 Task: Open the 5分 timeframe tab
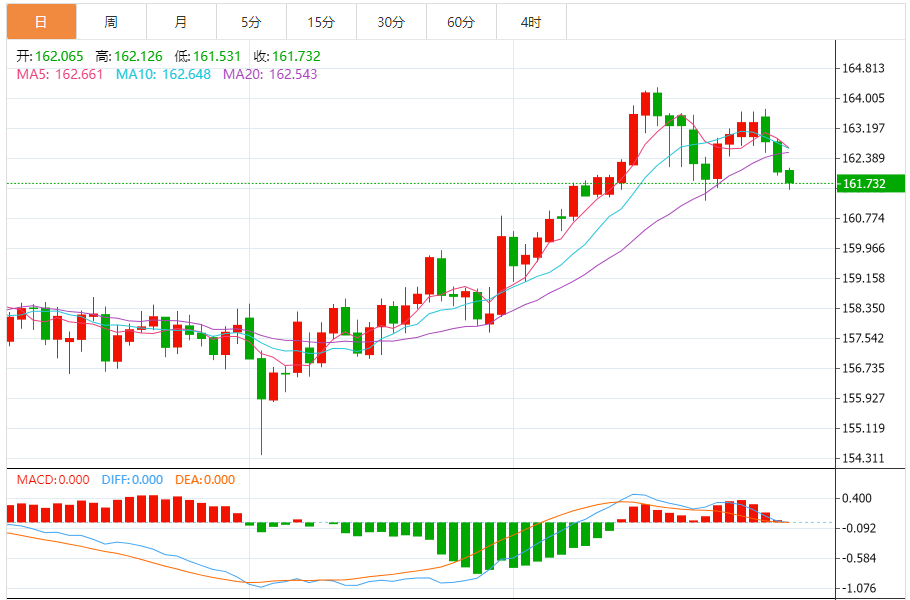point(251,22)
